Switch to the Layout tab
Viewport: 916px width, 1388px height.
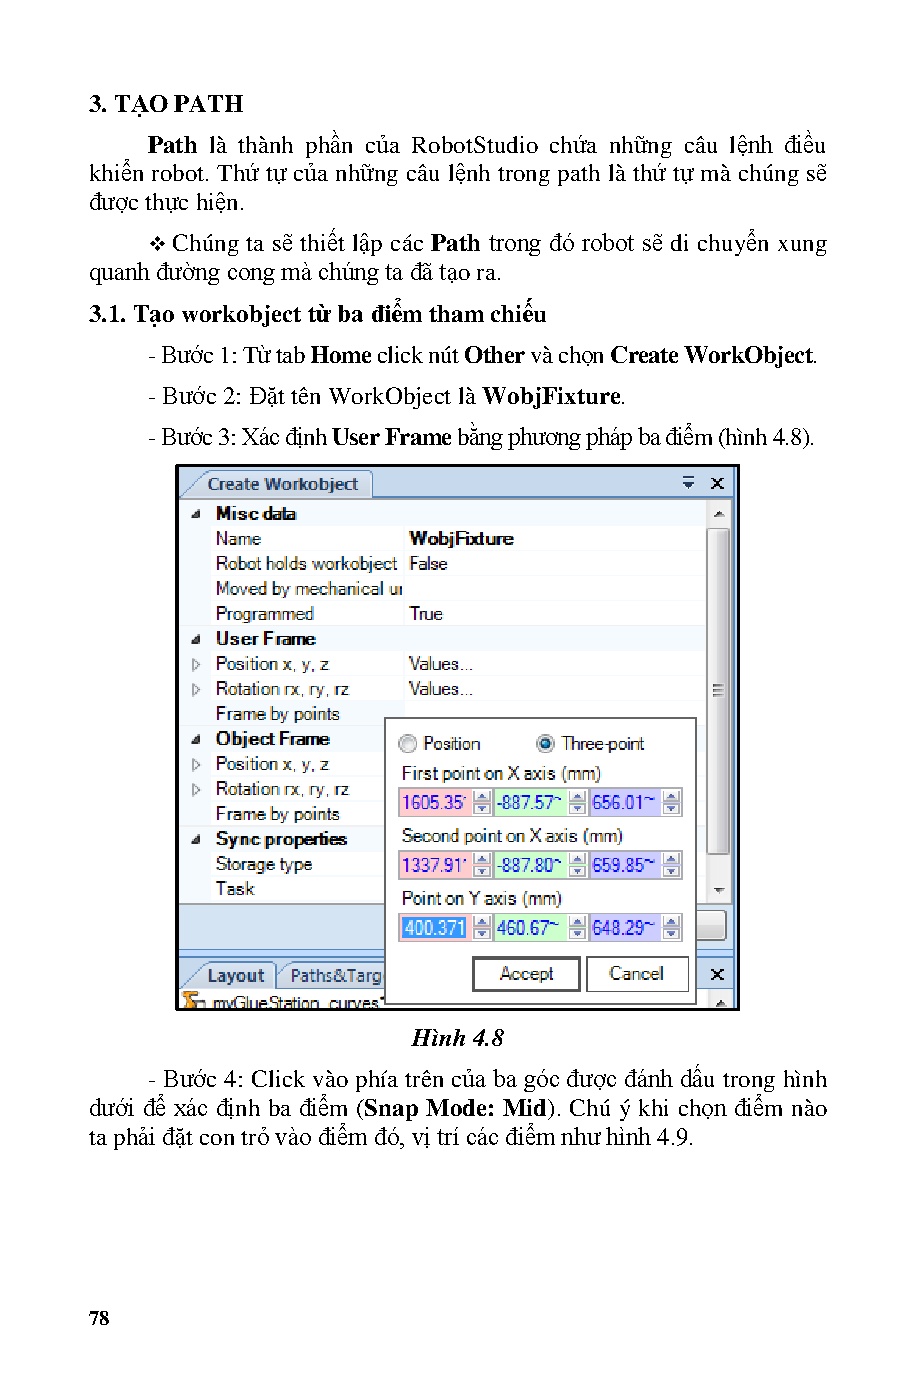(234, 976)
